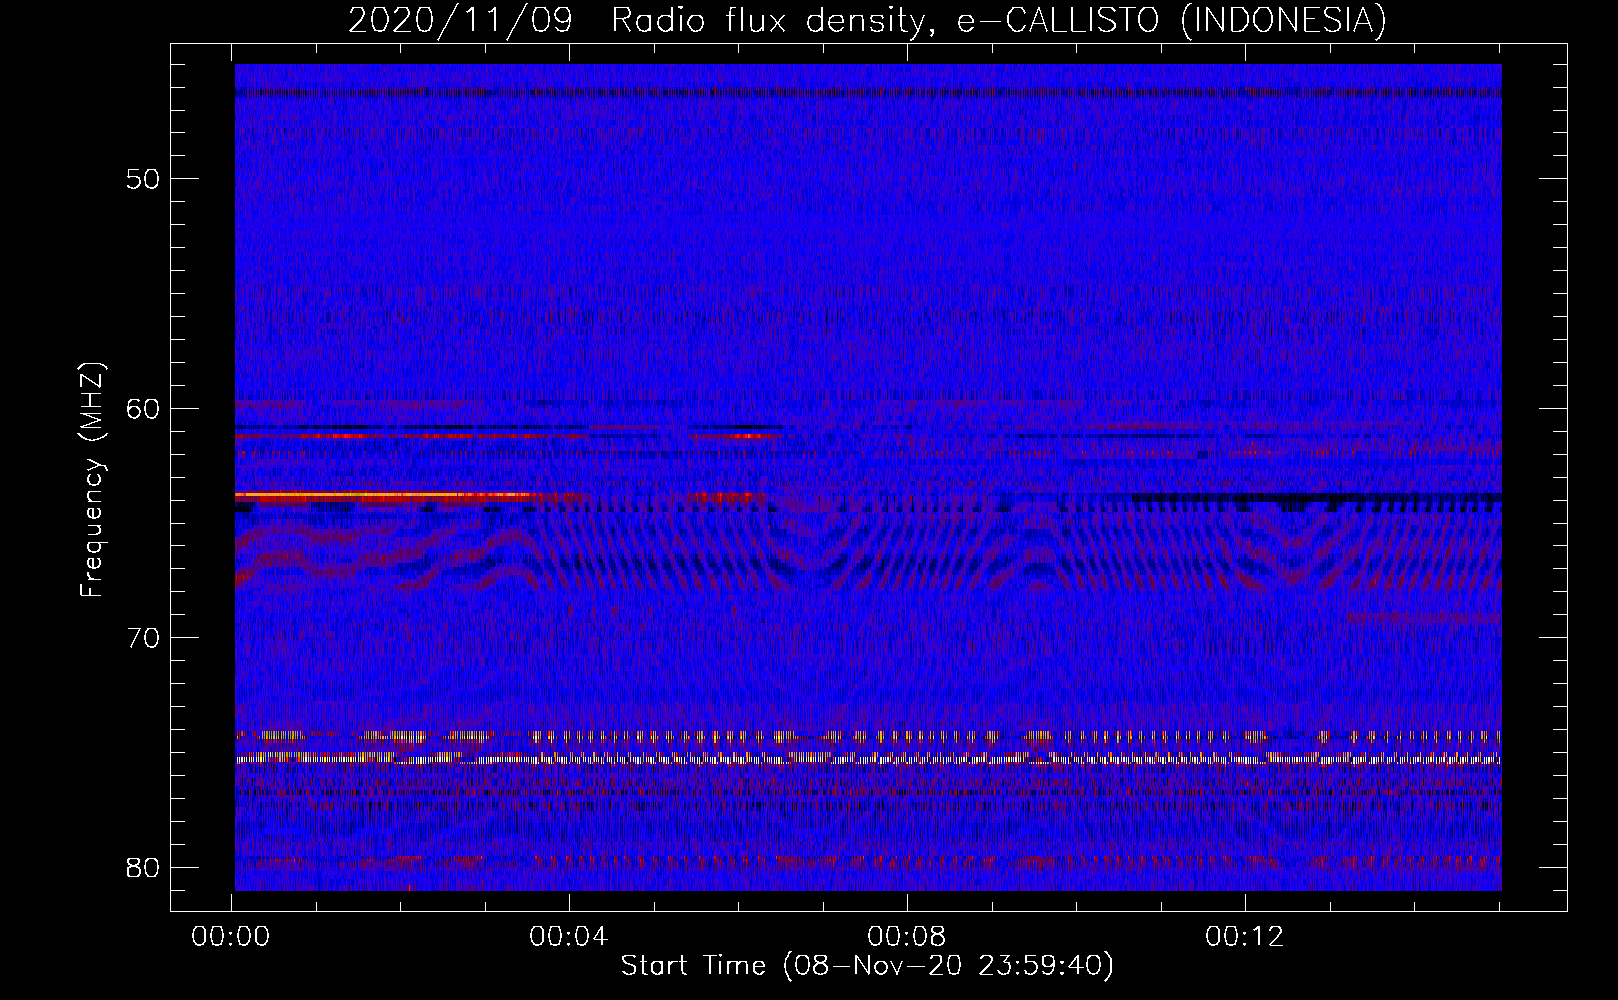The image size is (1618, 1000).
Task: Click the 00:04 time tick label
Action: (x=569, y=937)
